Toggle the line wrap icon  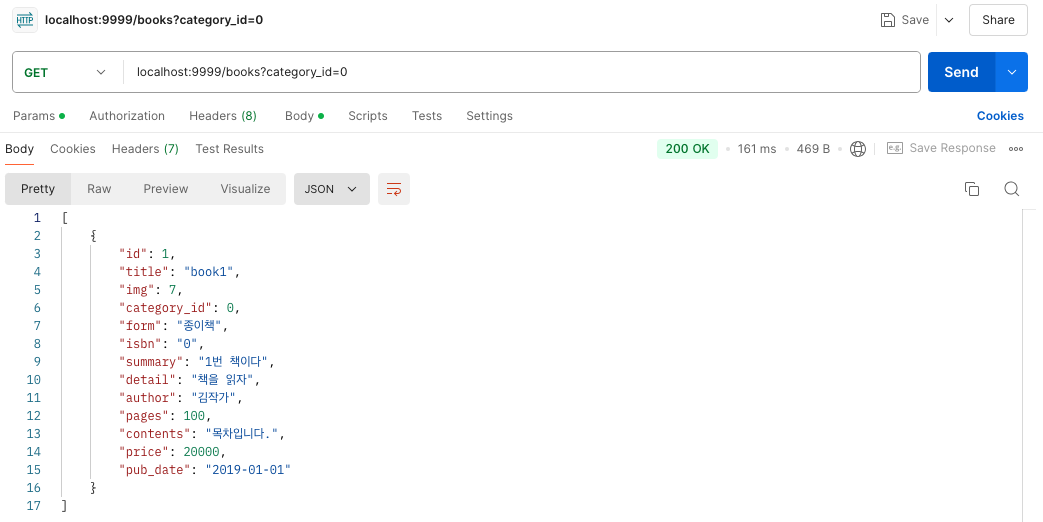click(x=394, y=189)
